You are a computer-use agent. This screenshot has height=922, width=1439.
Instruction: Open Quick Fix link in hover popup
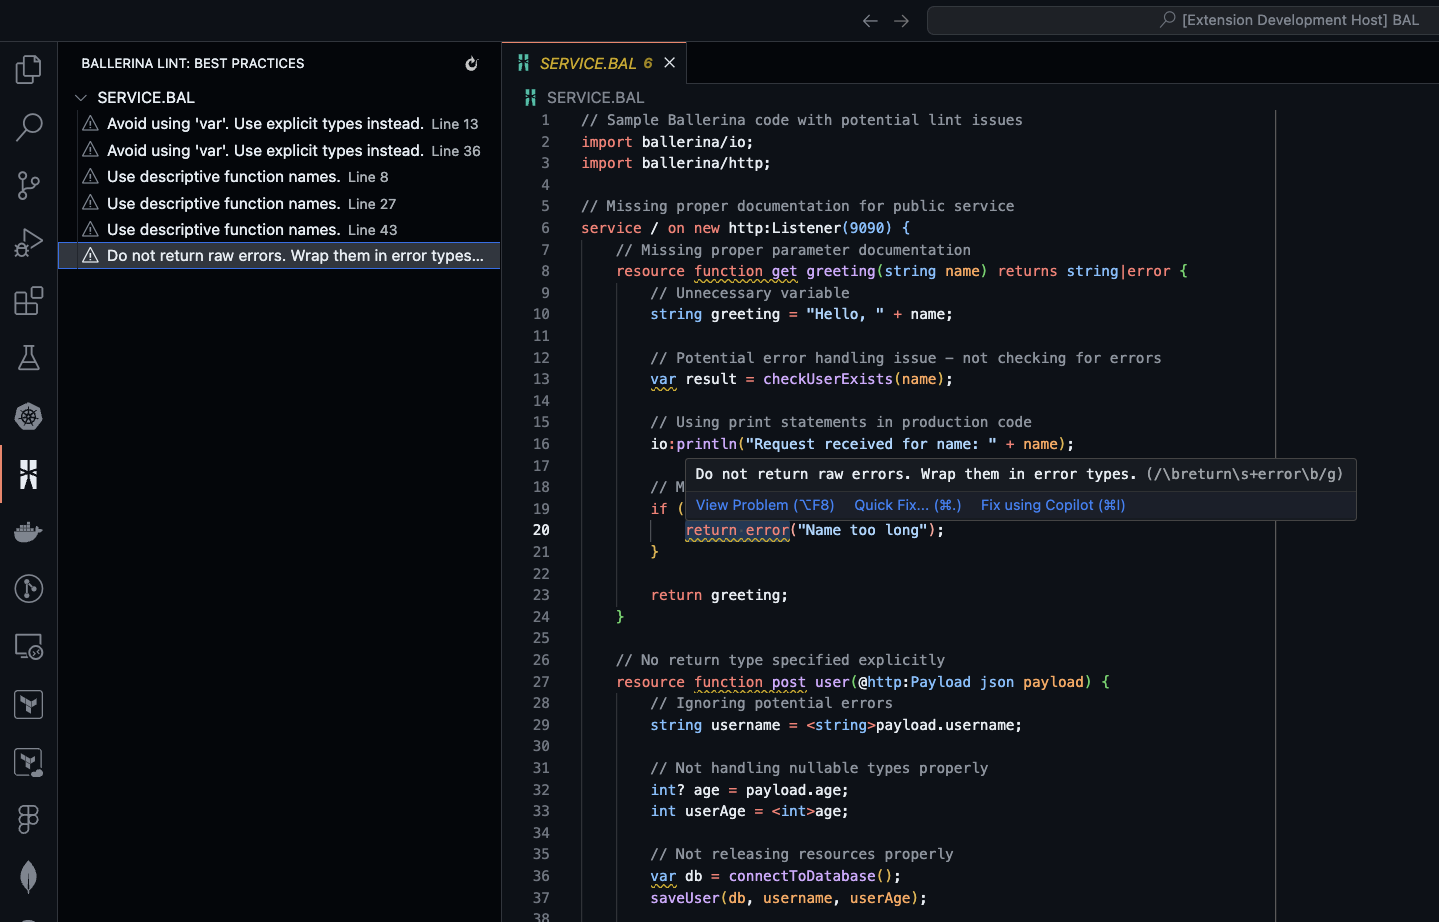908,505
